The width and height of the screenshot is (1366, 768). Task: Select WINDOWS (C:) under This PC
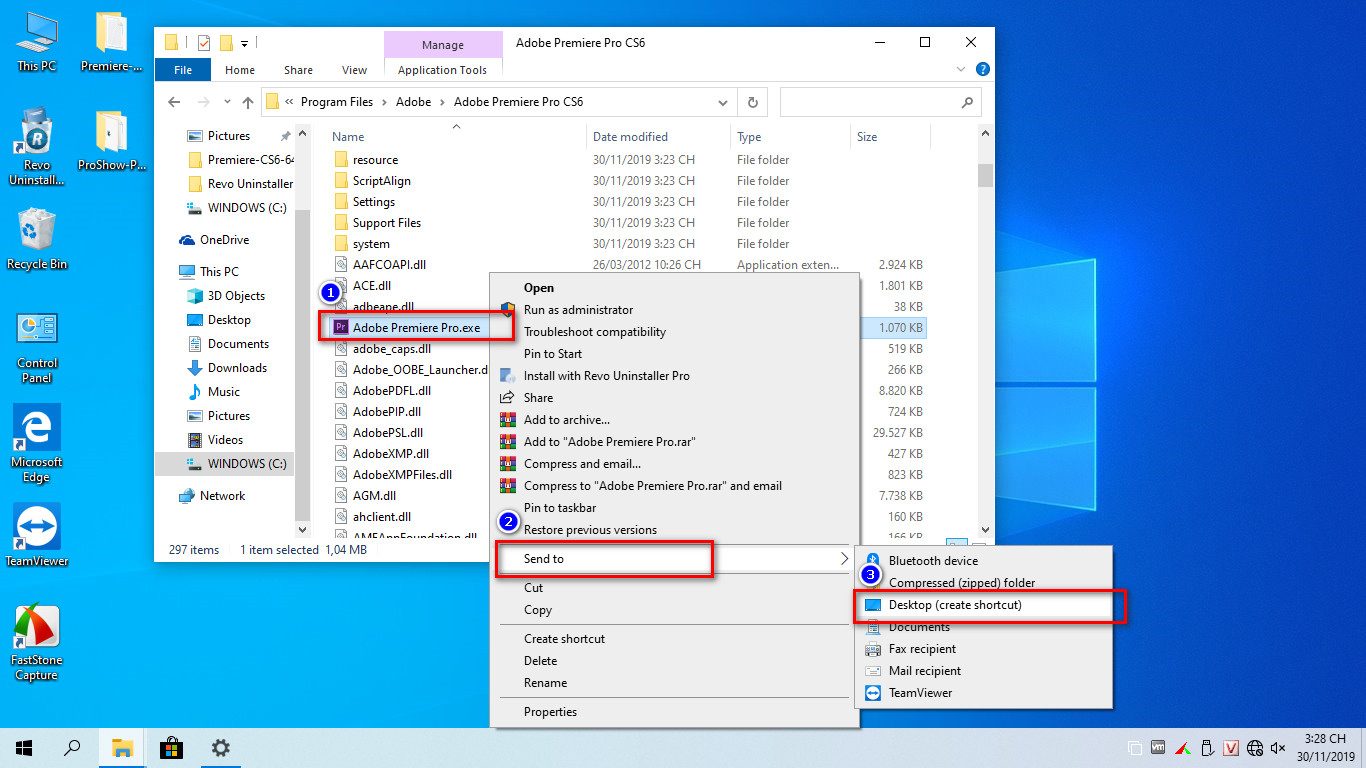(246, 464)
